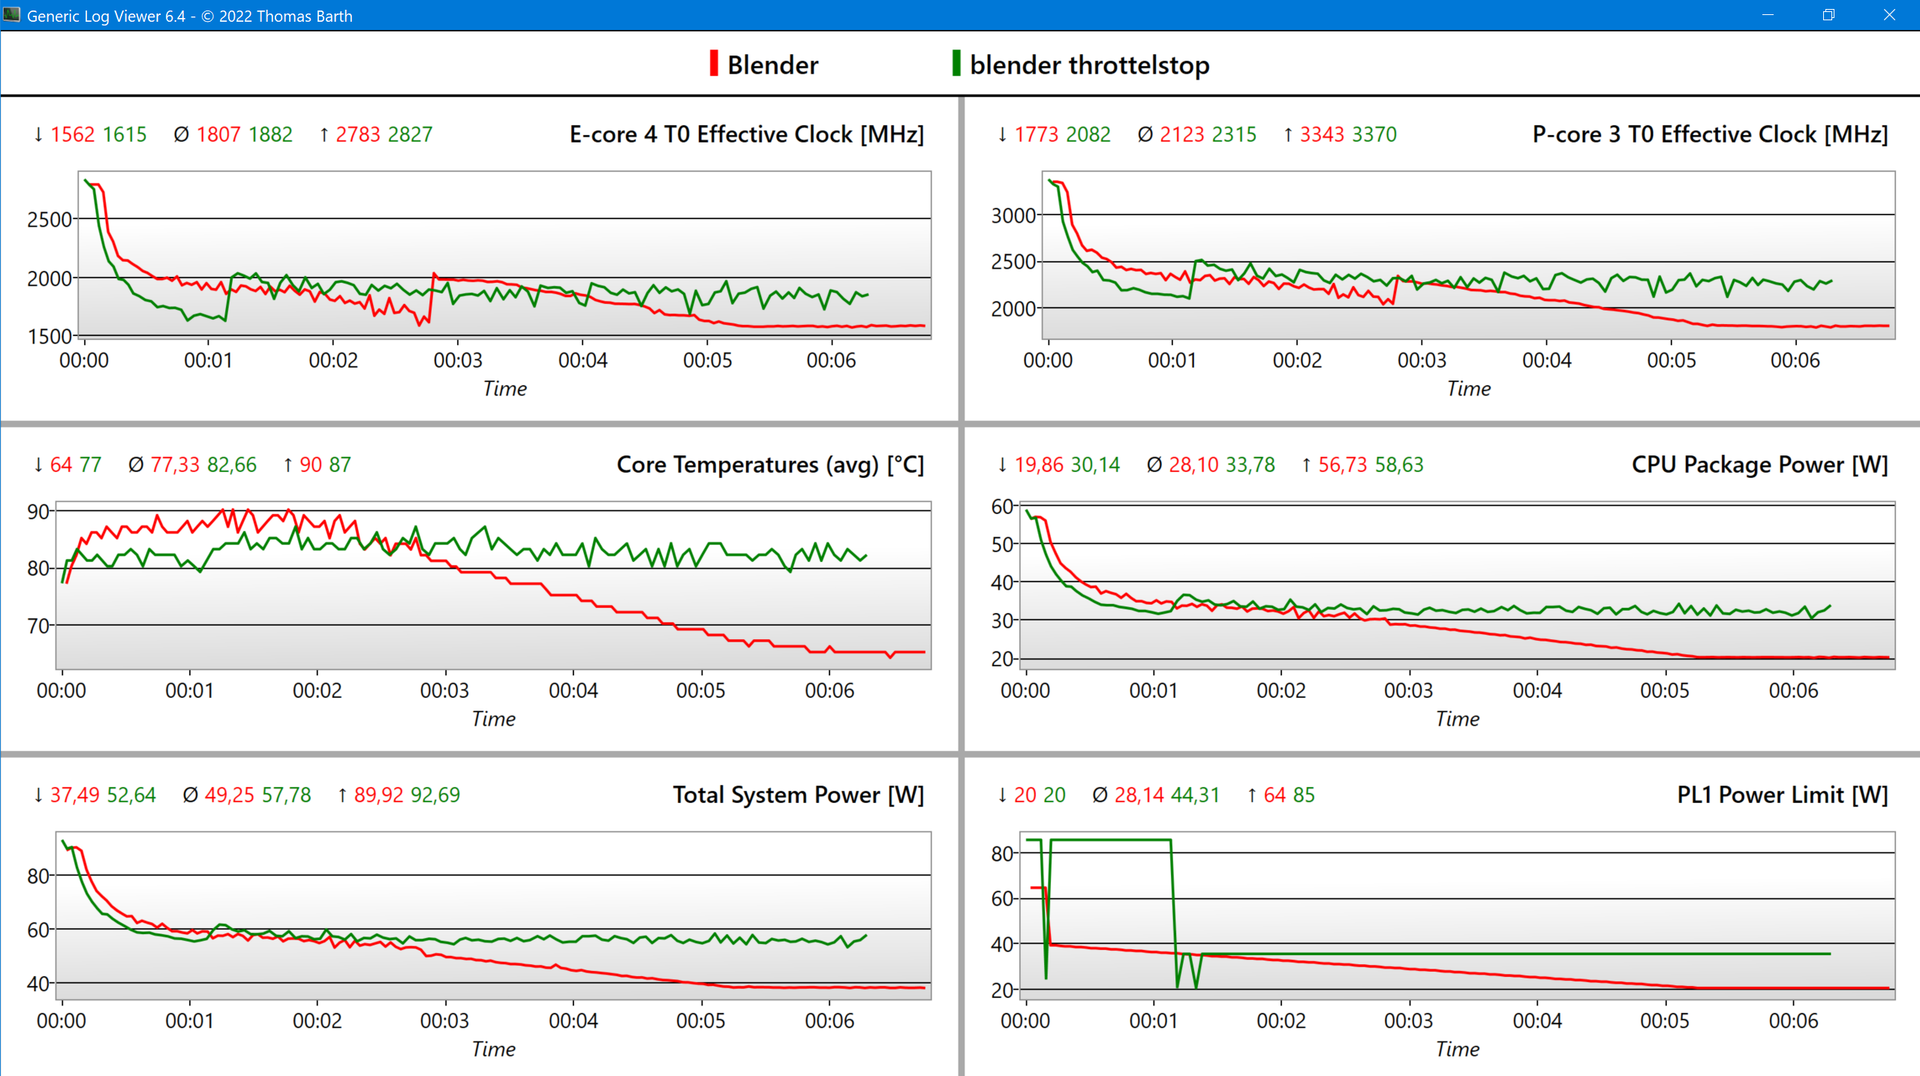Click the maximum arrow in PL1 Power Limit
The height and width of the screenshot is (1076, 1920).
[1252, 795]
